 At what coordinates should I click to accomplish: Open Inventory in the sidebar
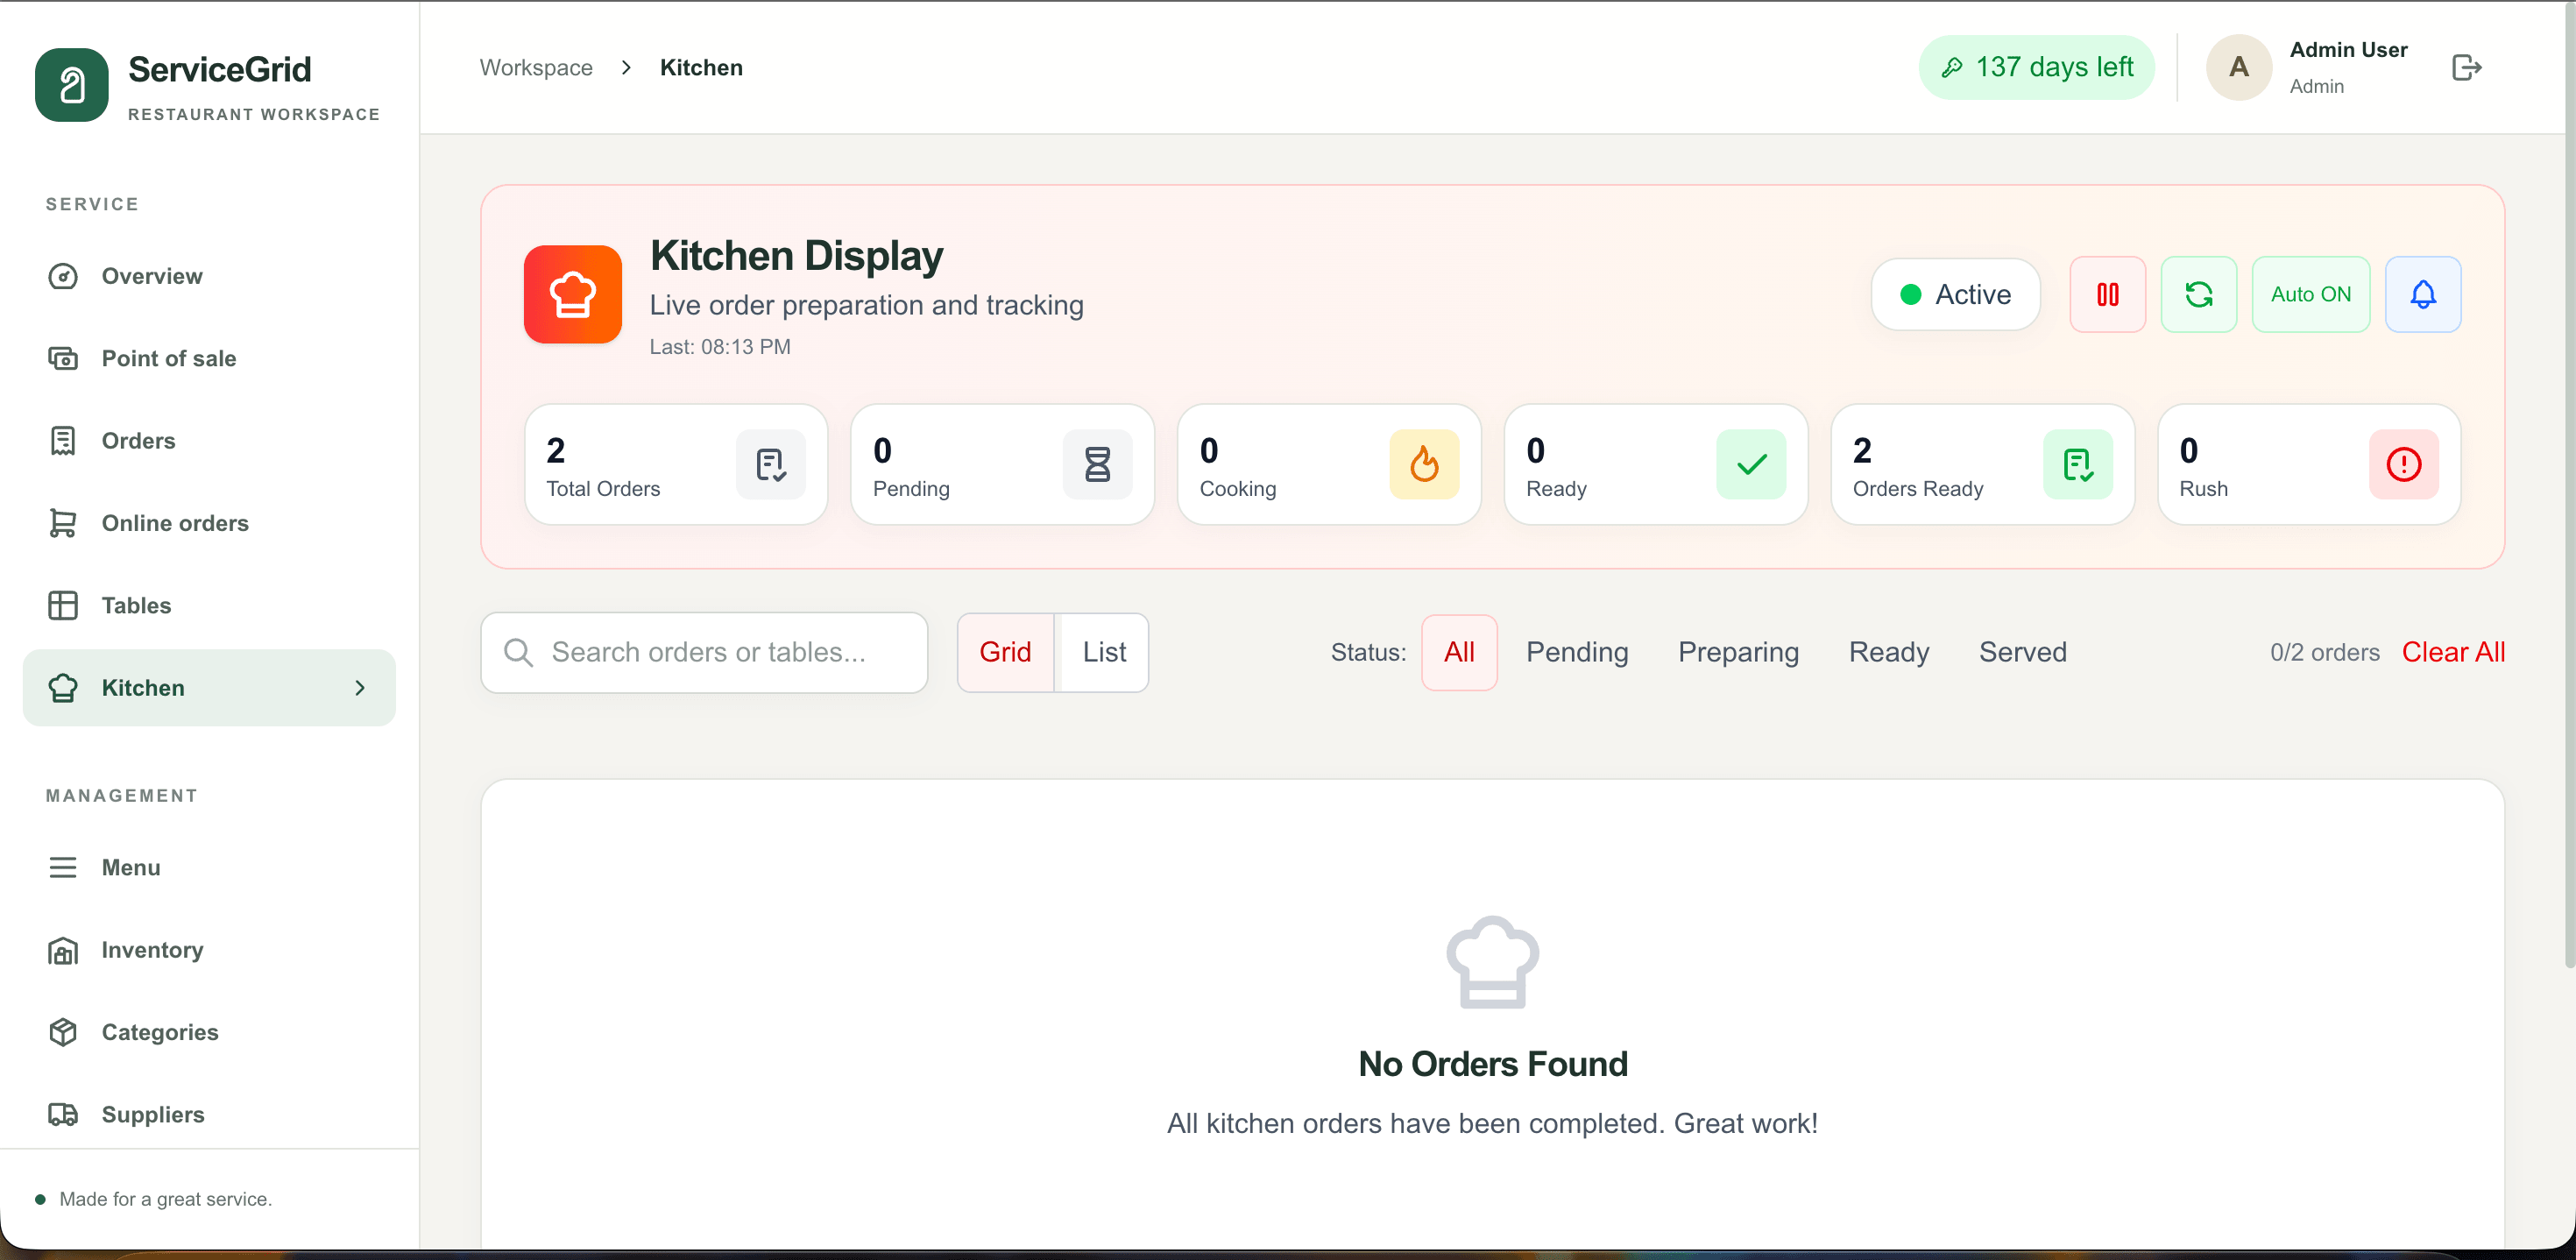pos(209,950)
